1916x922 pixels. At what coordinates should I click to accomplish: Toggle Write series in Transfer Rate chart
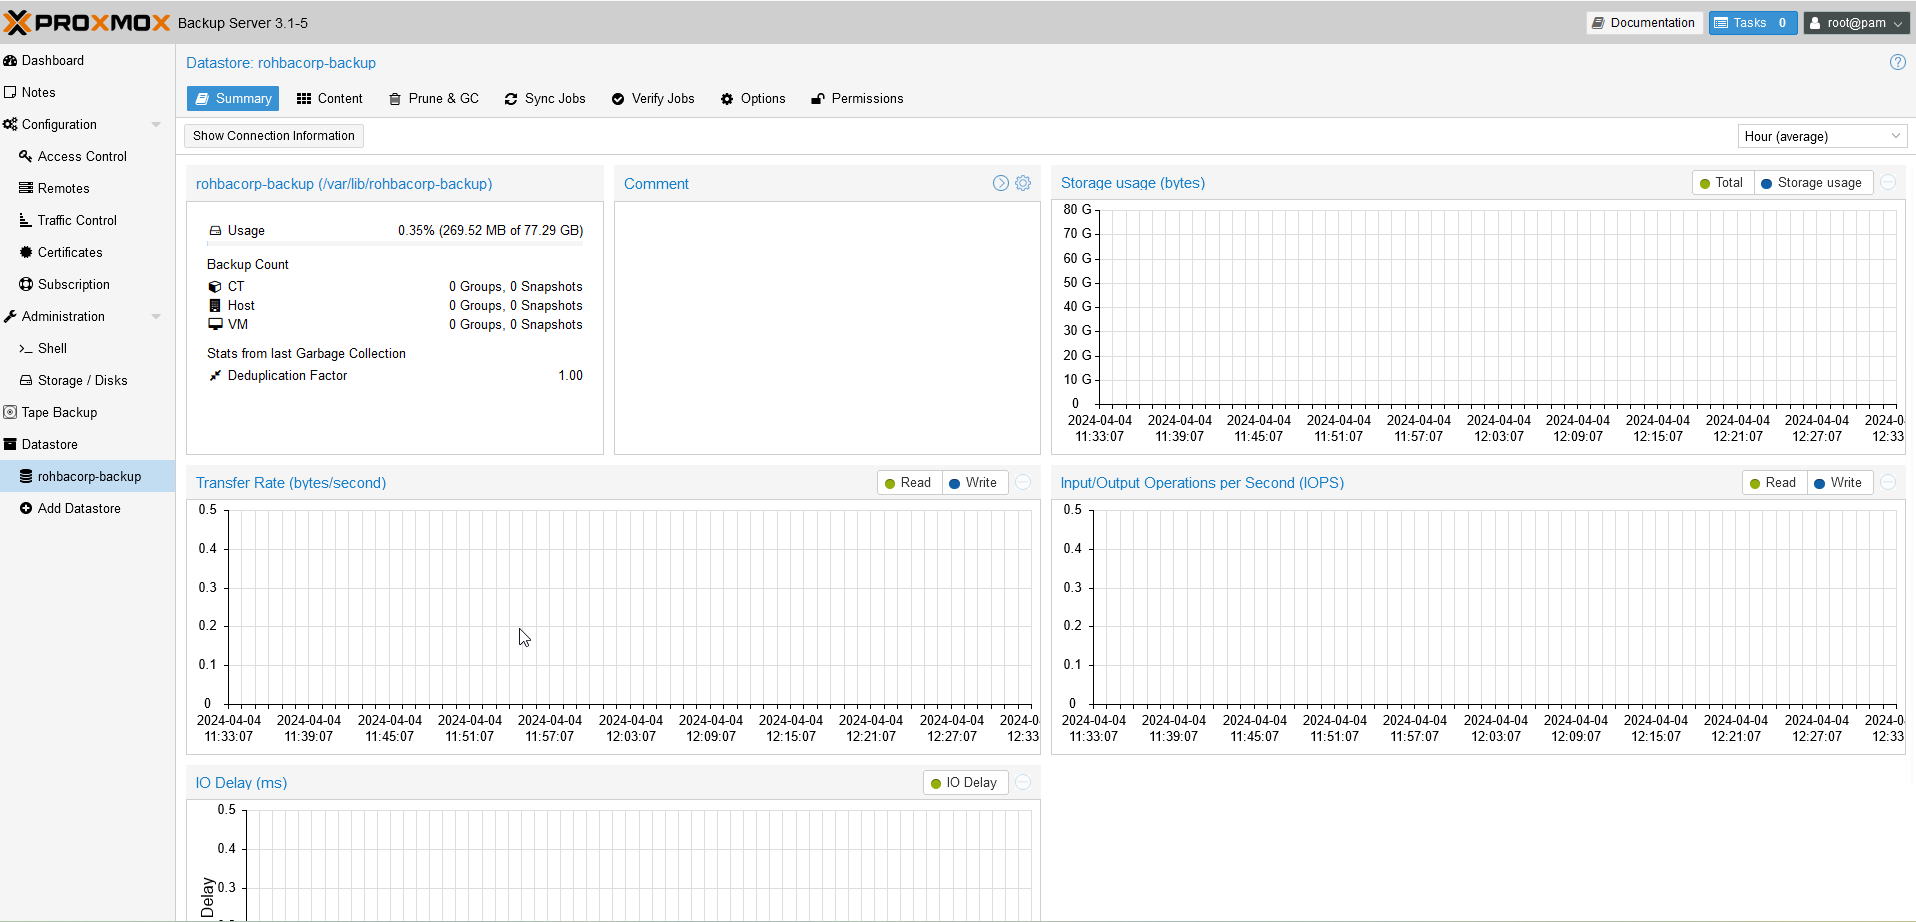973,483
